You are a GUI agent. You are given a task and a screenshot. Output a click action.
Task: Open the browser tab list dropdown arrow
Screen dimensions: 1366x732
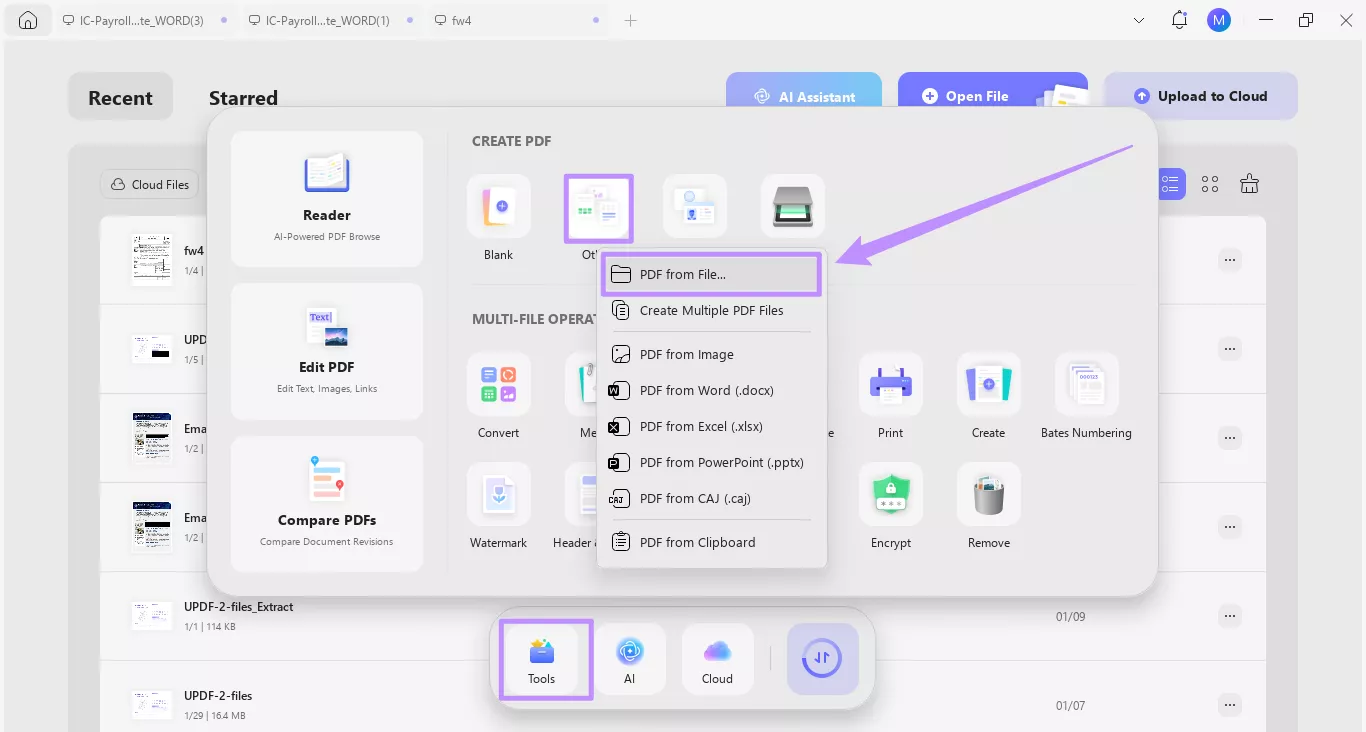1138,20
